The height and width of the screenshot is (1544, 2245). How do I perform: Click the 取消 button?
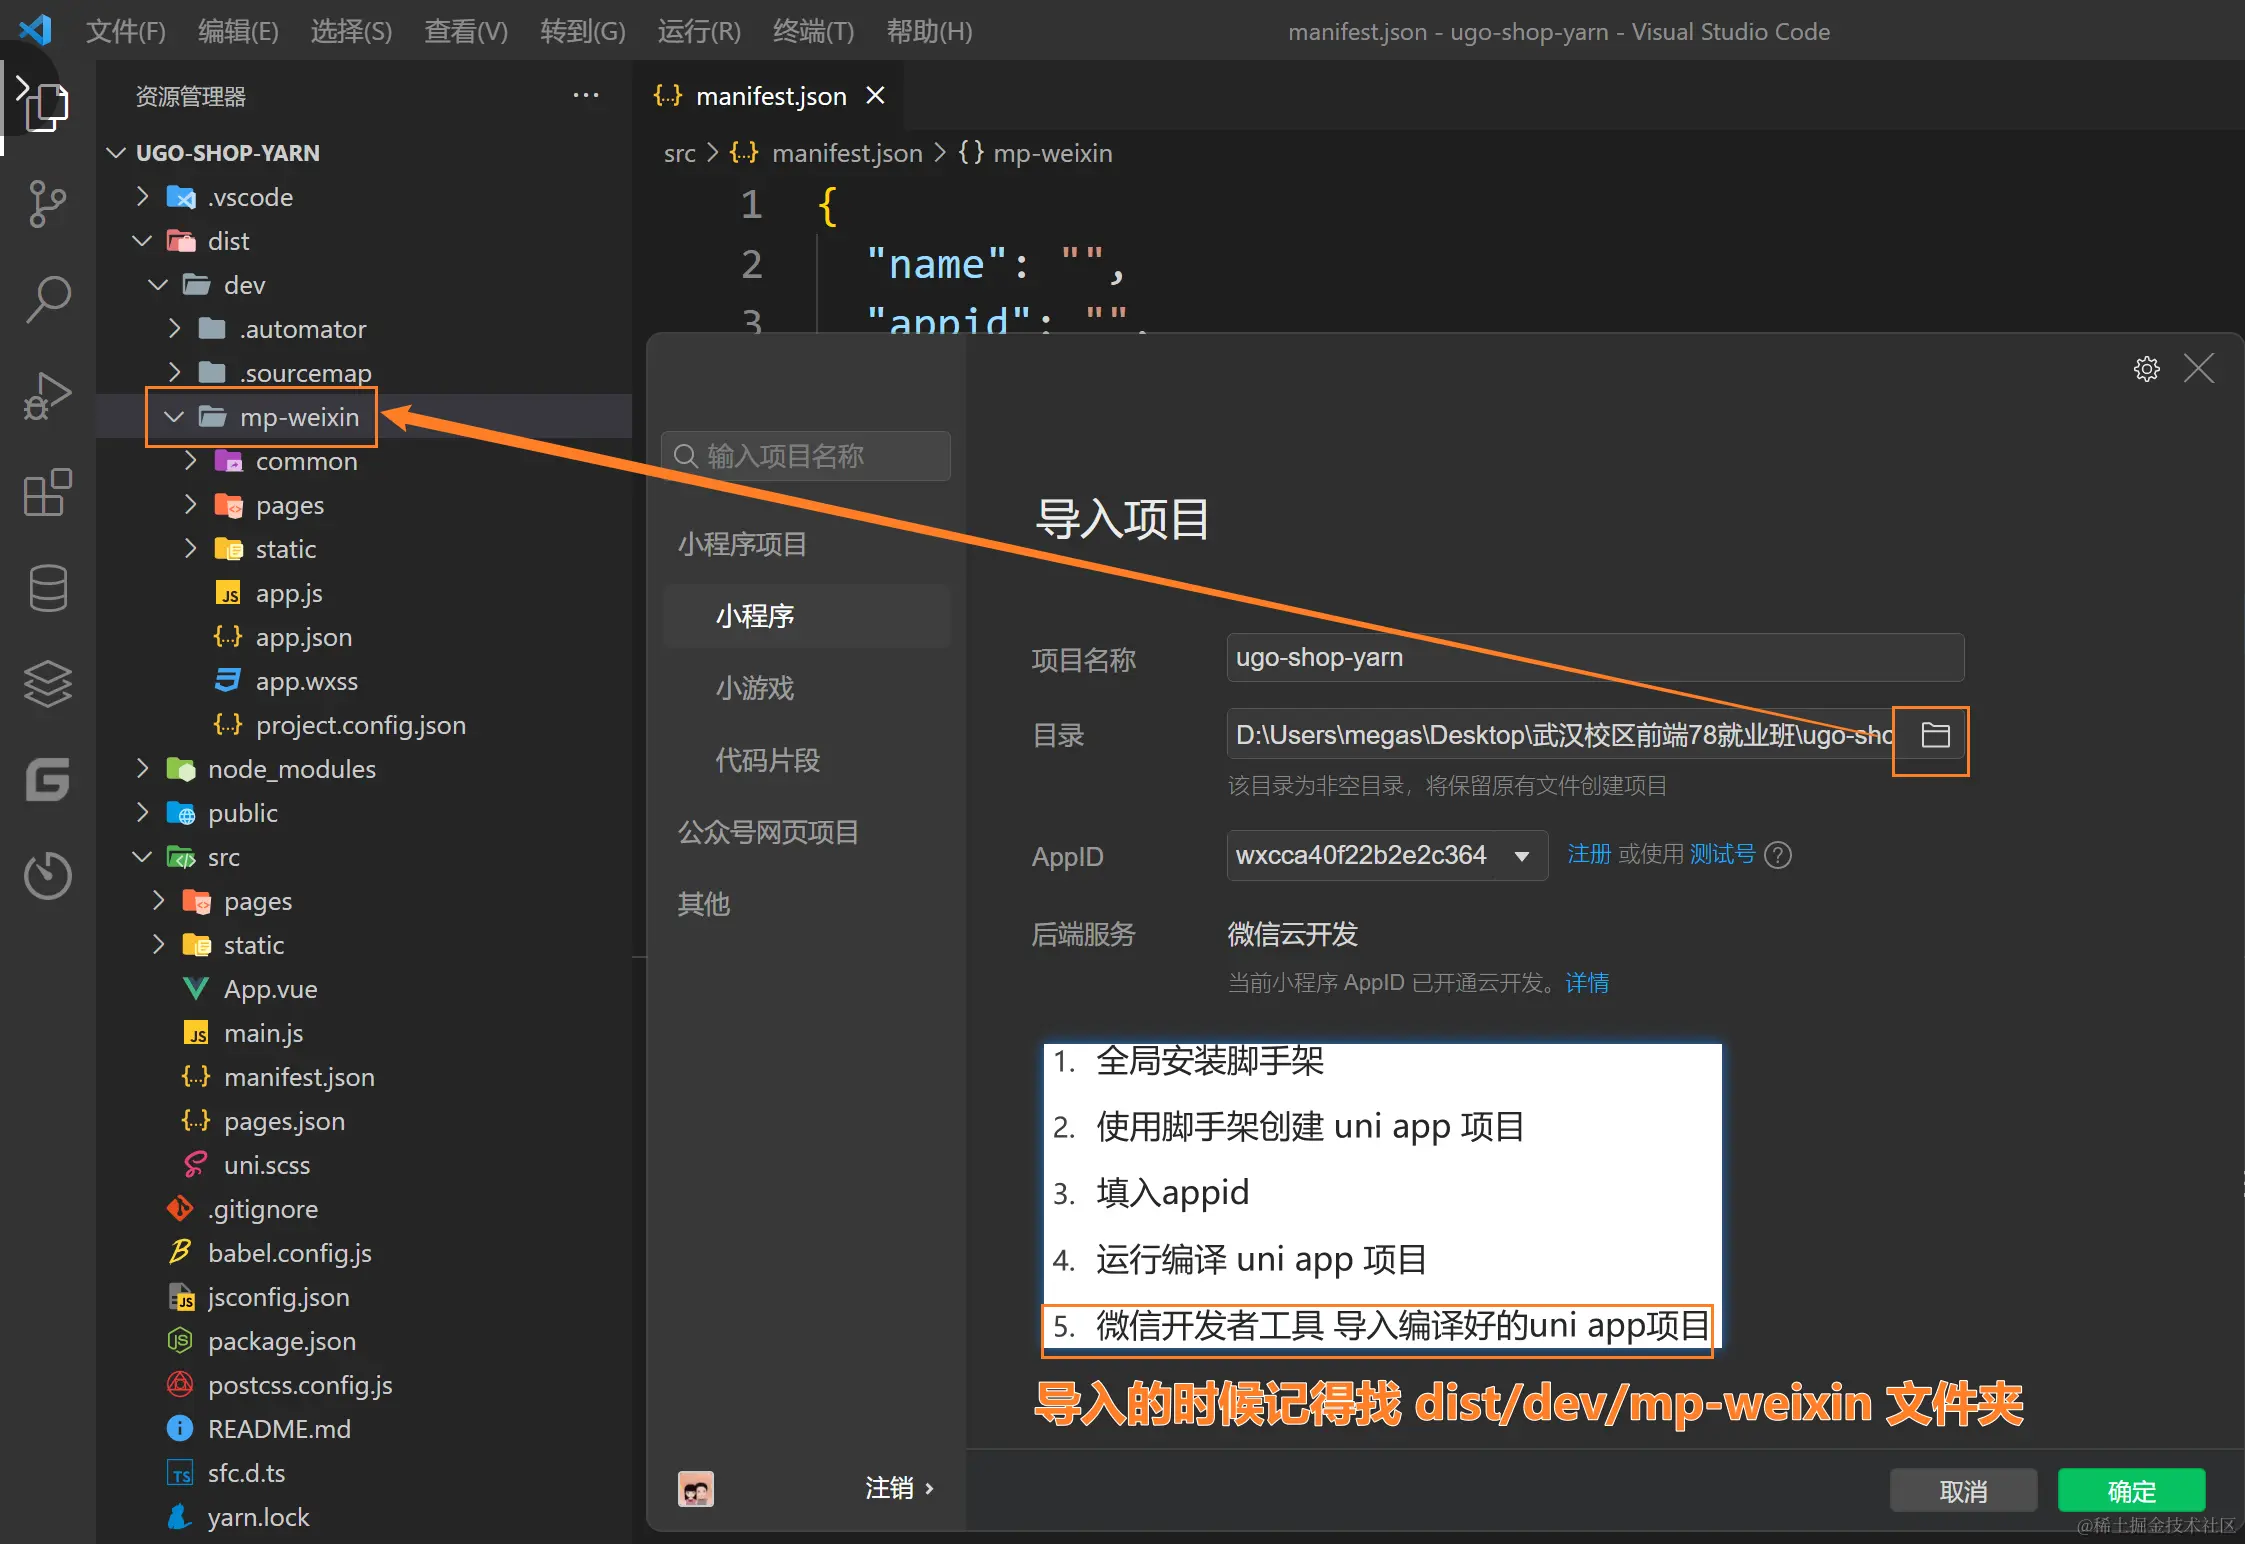coord(1962,1491)
